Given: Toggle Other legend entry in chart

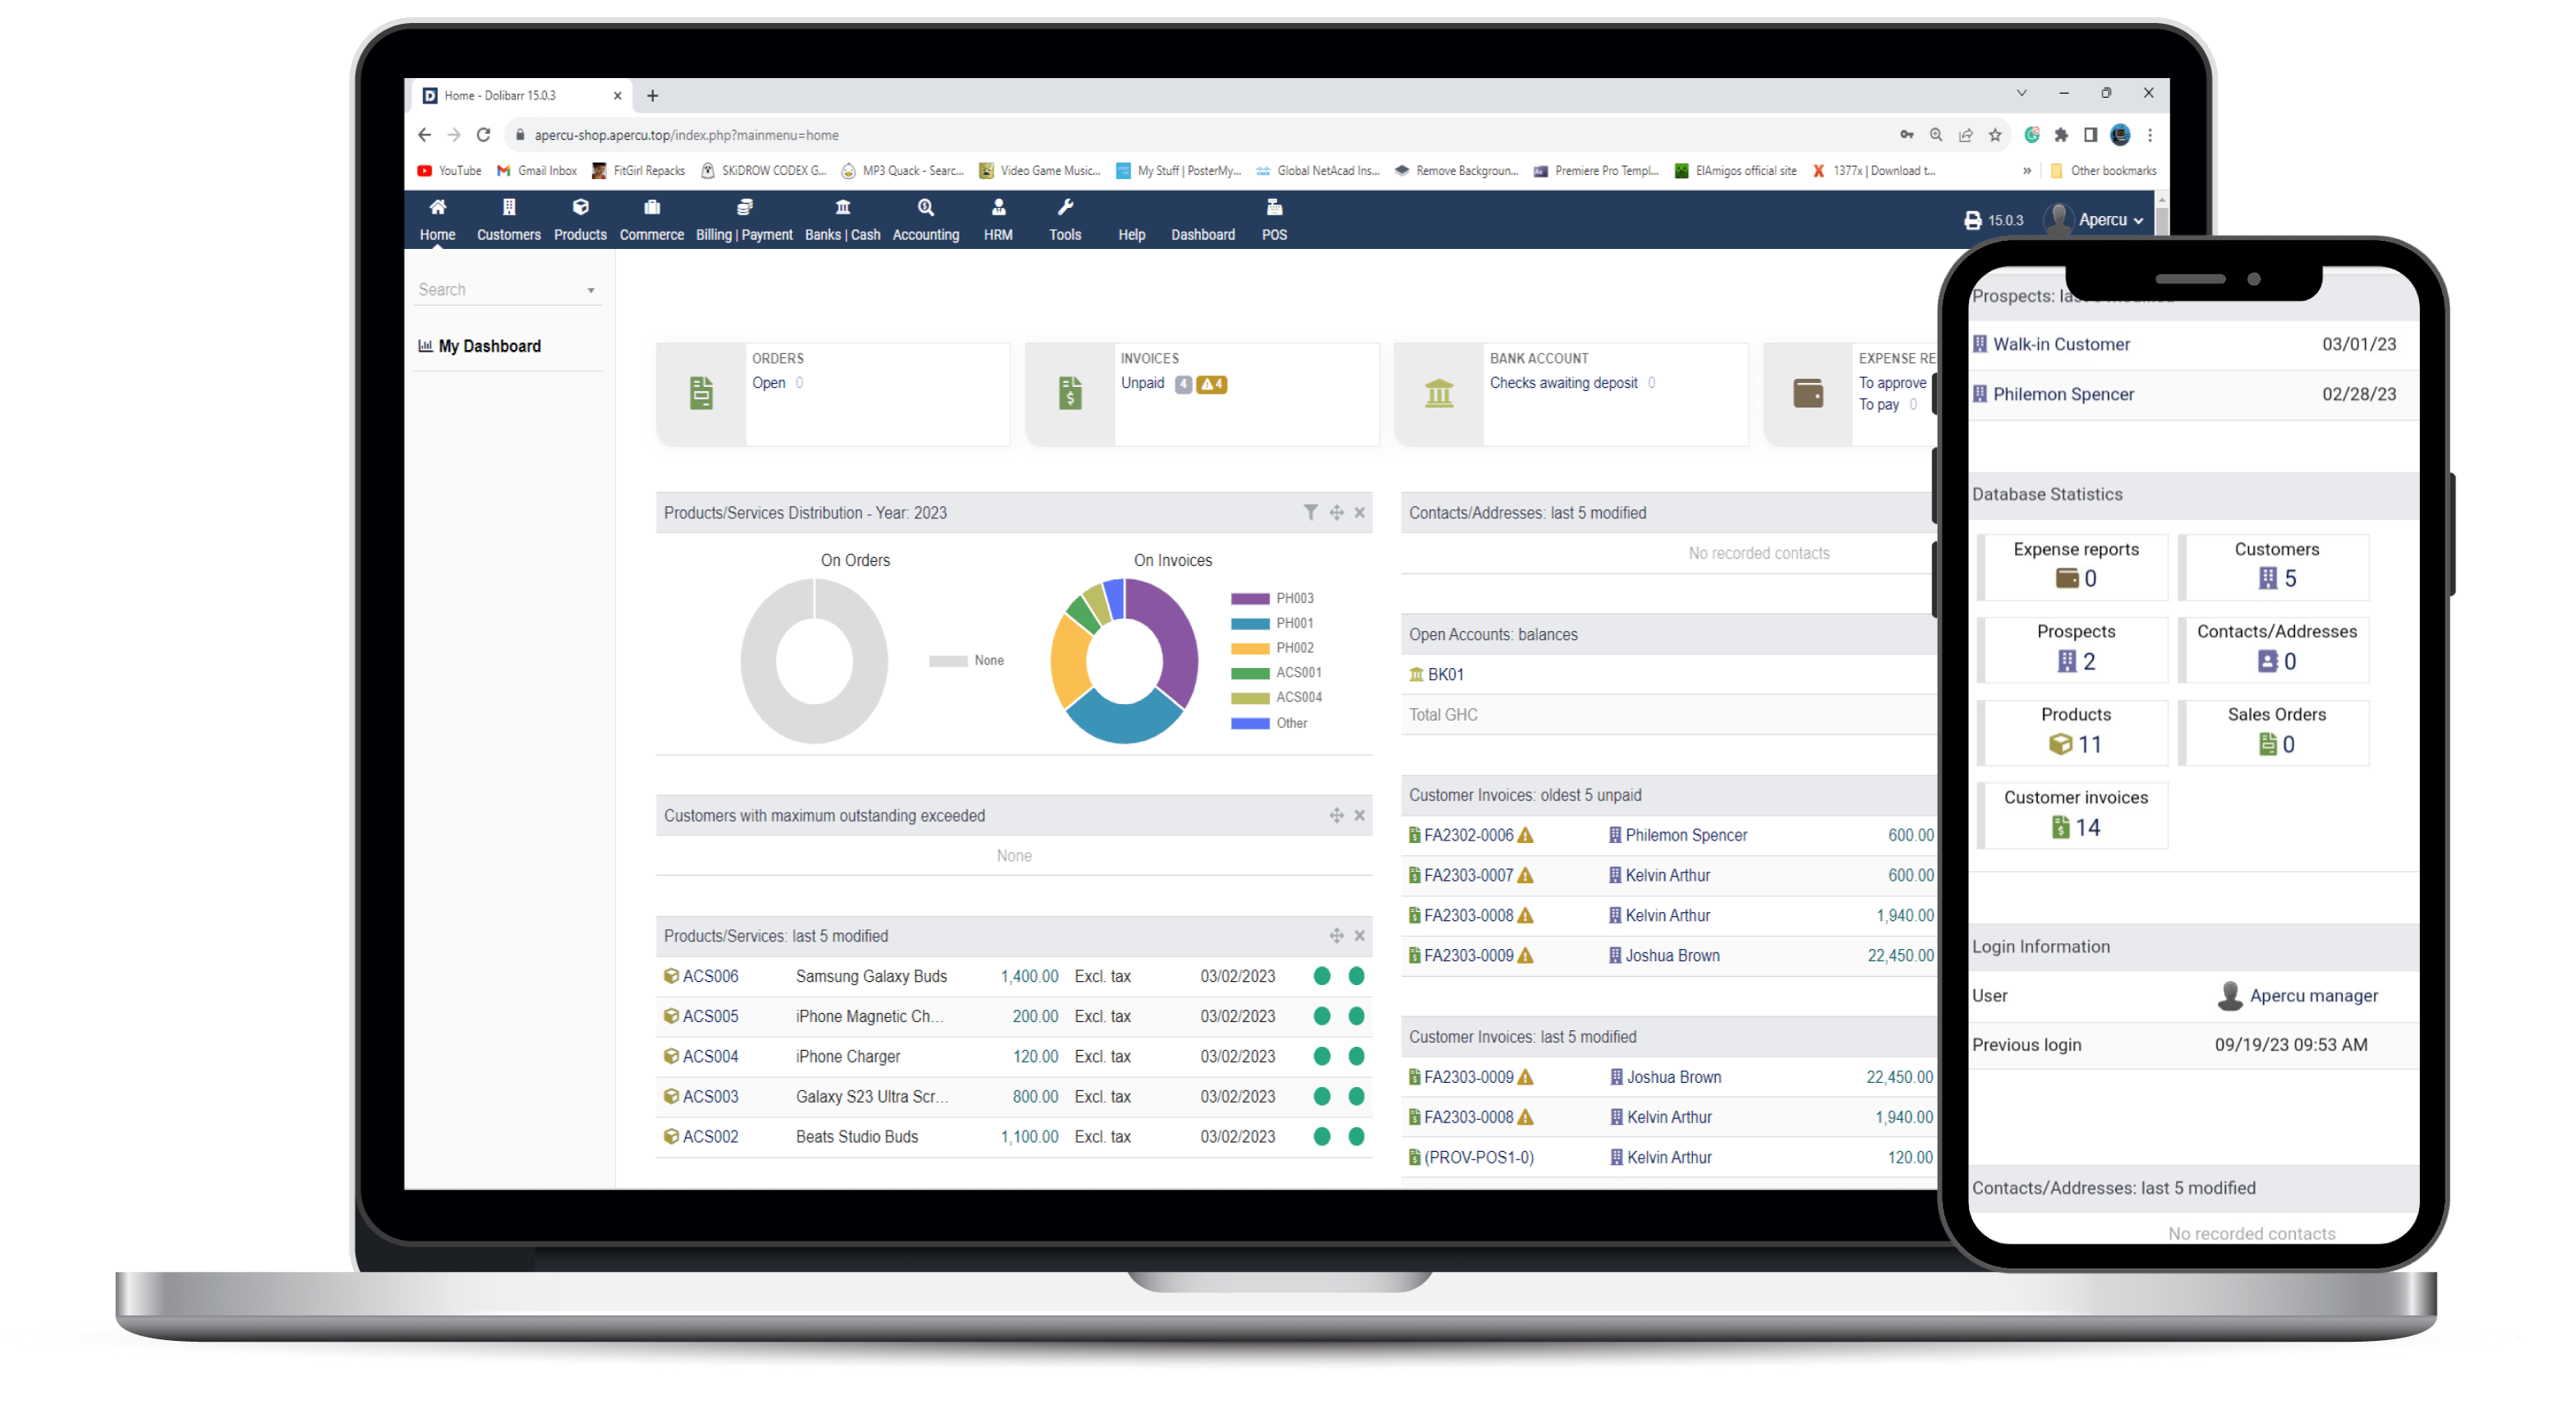Looking at the screenshot, I should click(x=1269, y=723).
